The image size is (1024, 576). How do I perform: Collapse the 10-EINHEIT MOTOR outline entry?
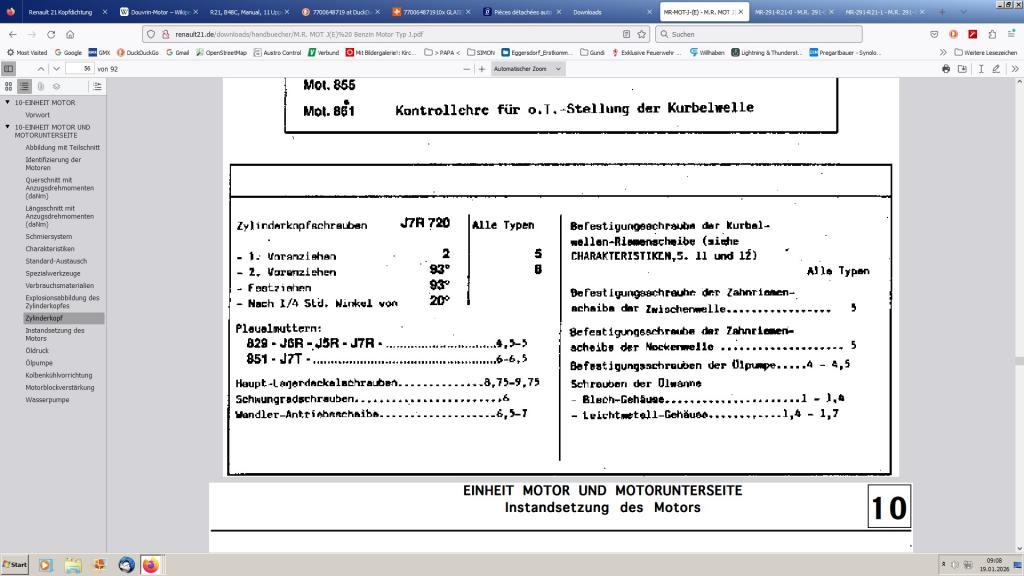coord(8,102)
